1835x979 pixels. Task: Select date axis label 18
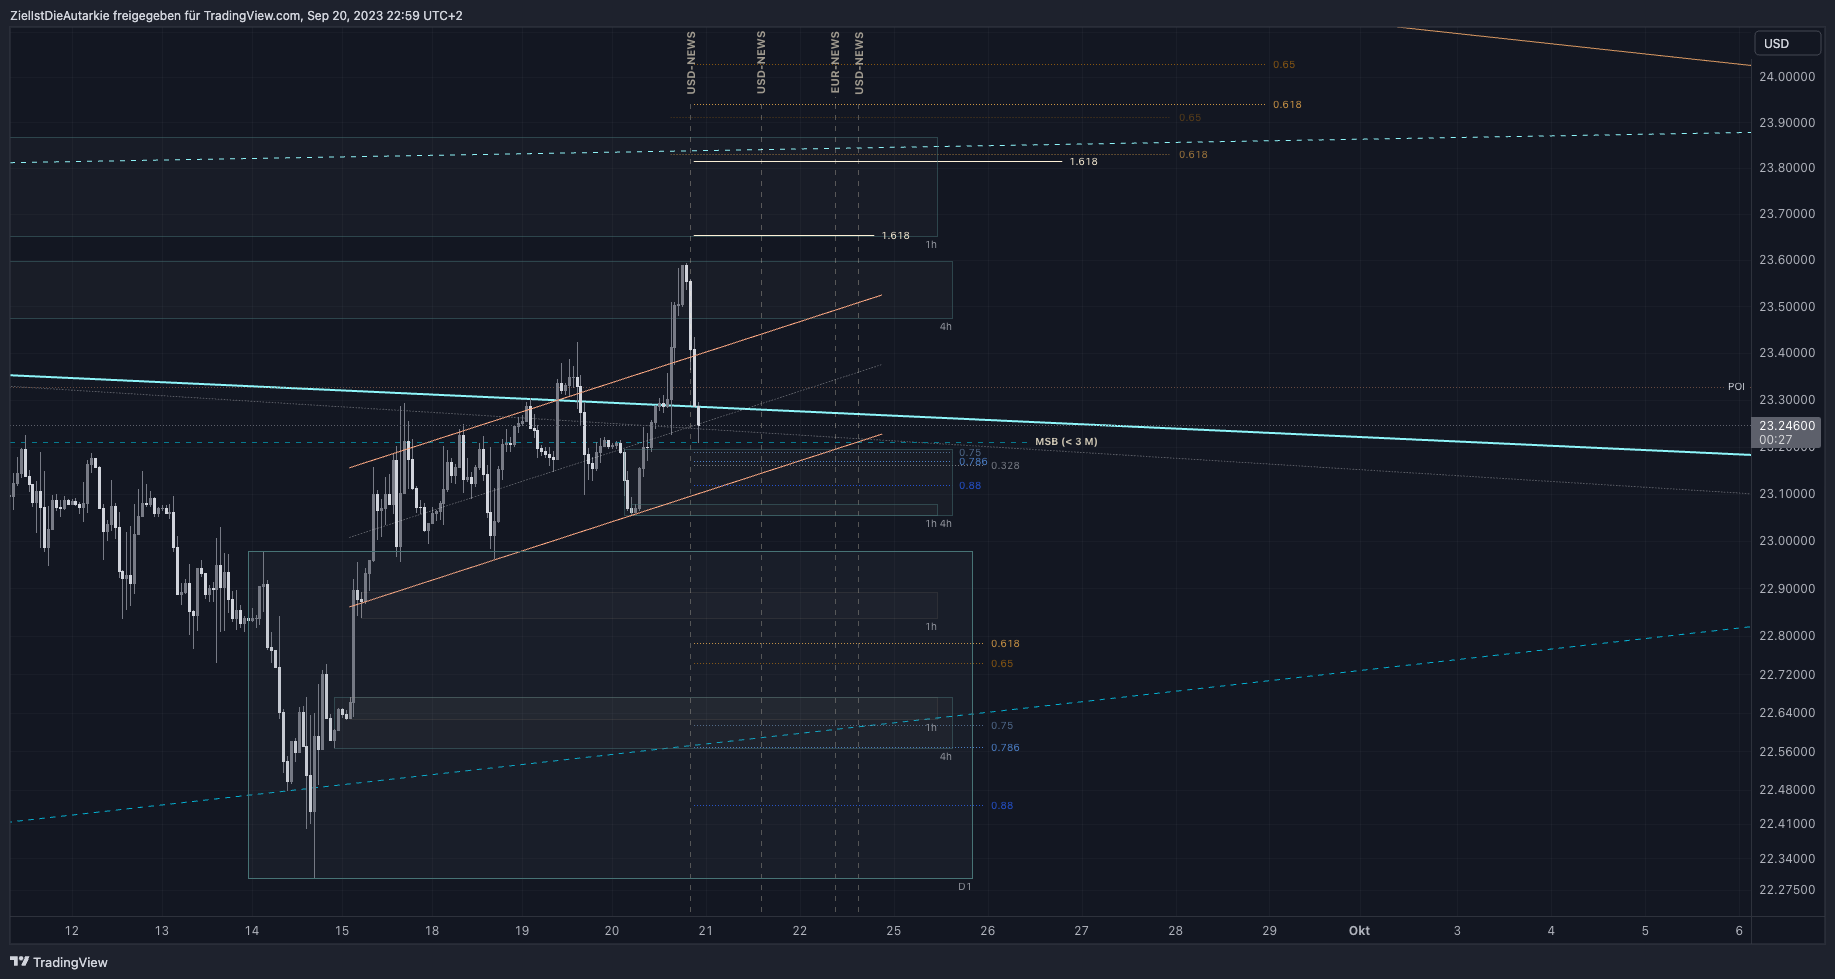pyautogui.click(x=432, y=931)
